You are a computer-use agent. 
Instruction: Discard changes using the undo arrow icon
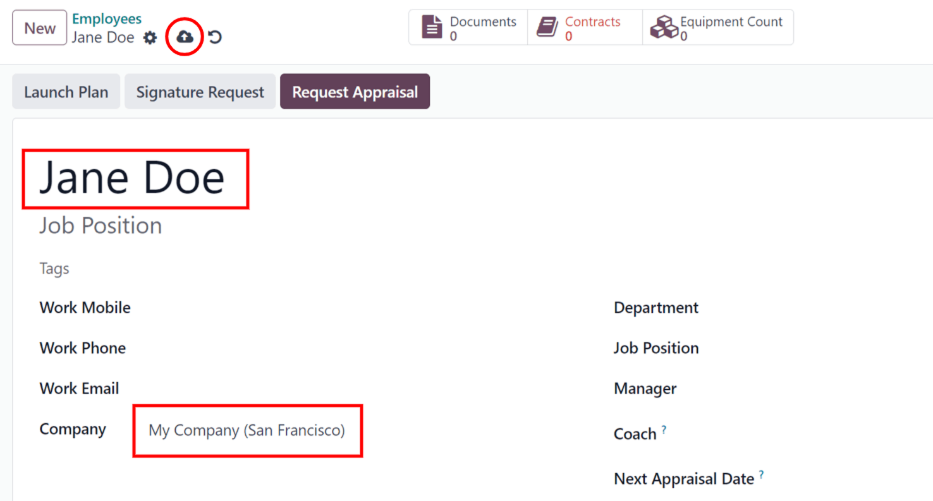pos(215,38)
